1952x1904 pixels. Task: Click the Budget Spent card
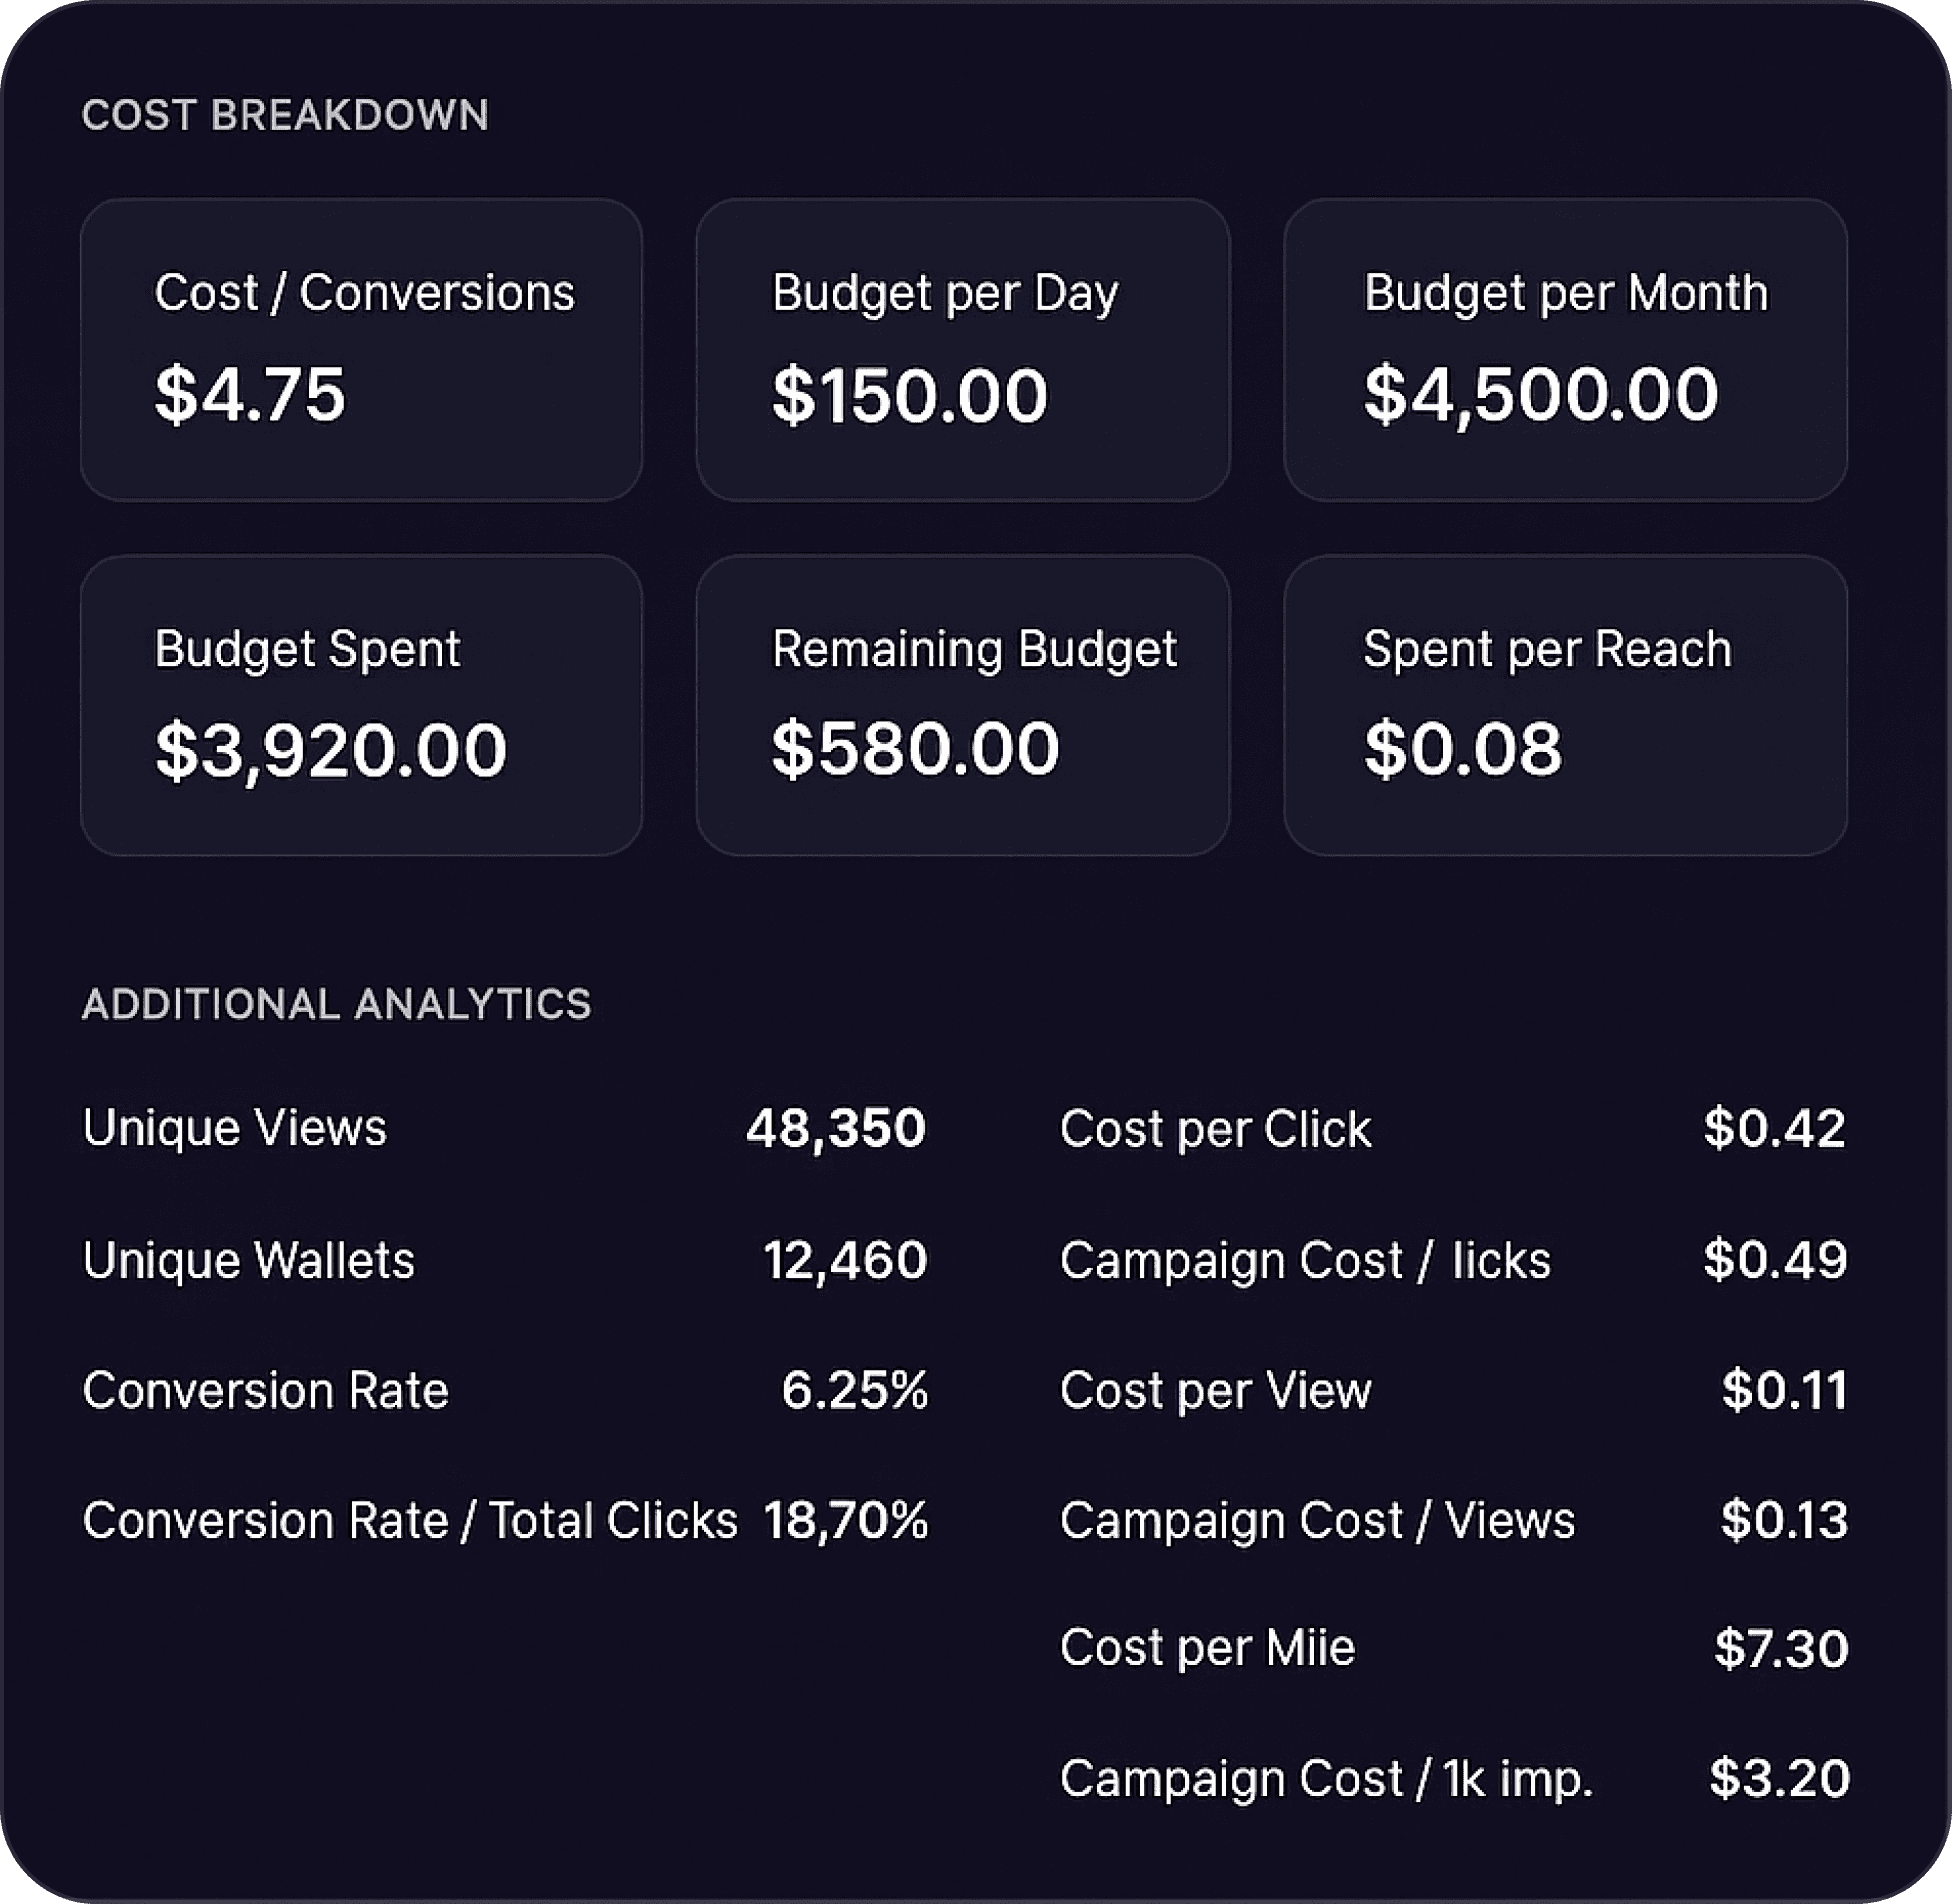(x=361, y=705)
